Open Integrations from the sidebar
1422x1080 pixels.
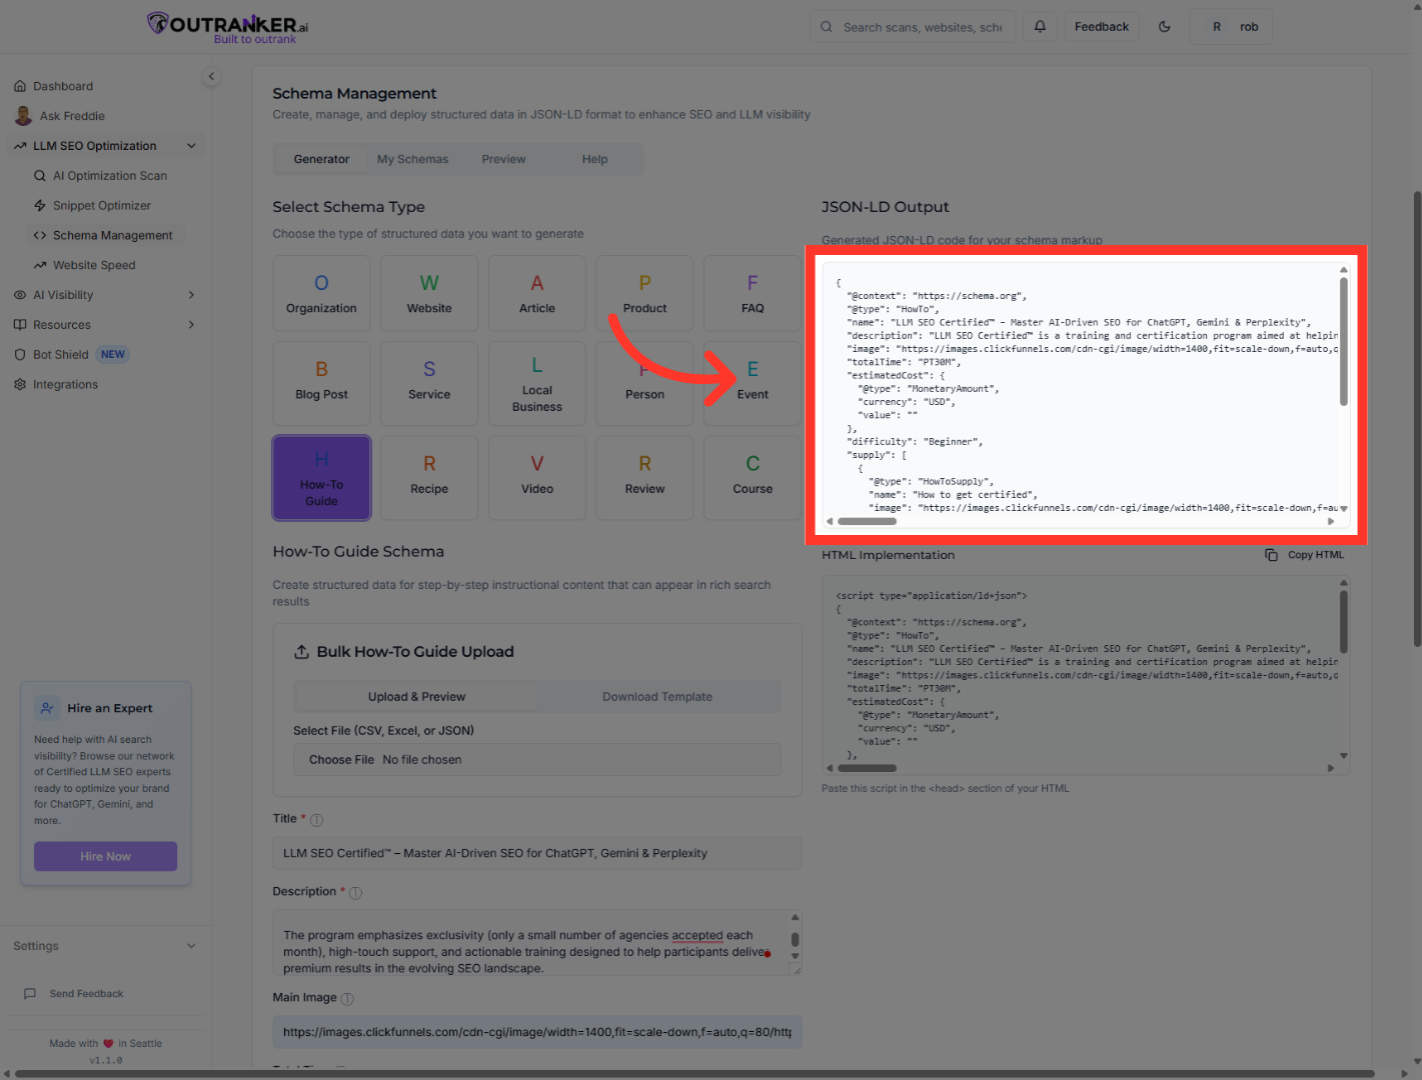point(65,384)
